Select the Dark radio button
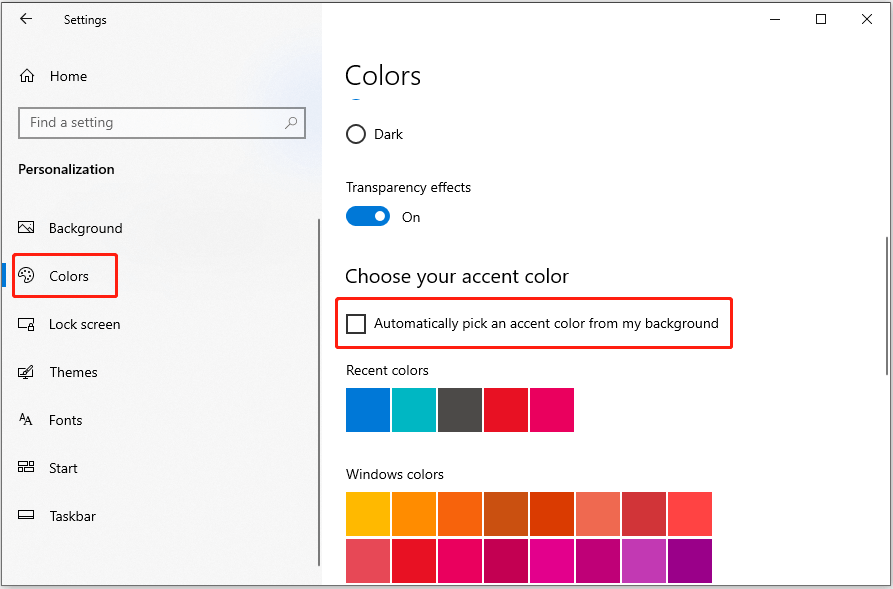 (x=356, y=134)
